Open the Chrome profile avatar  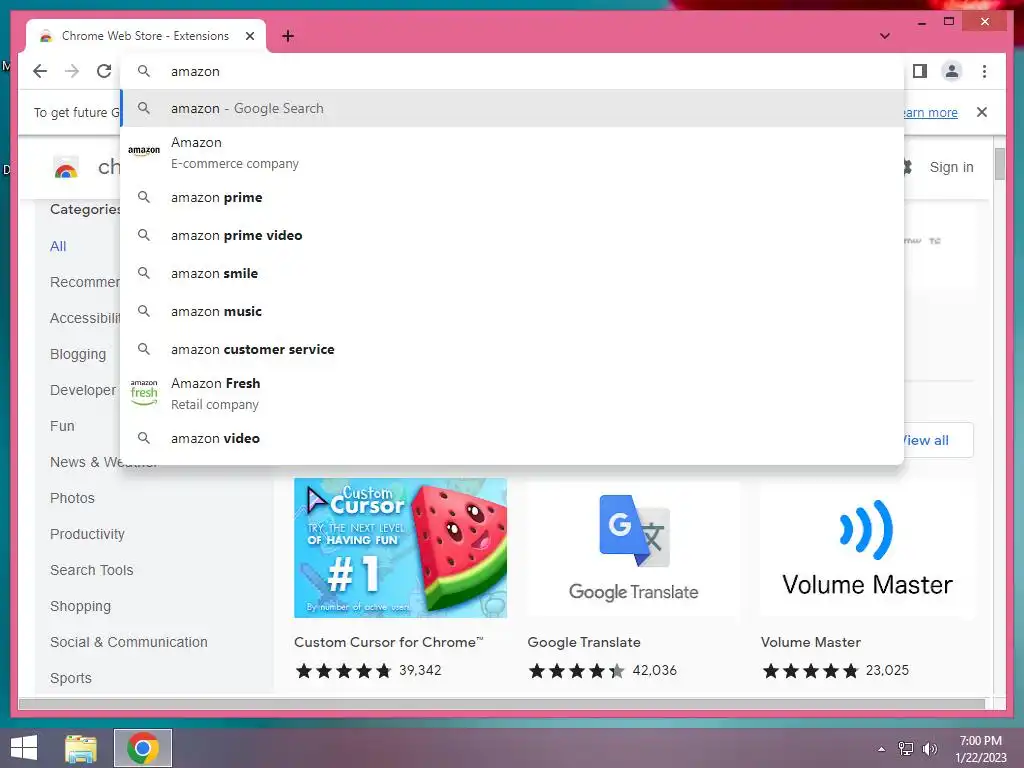(952, 71)
